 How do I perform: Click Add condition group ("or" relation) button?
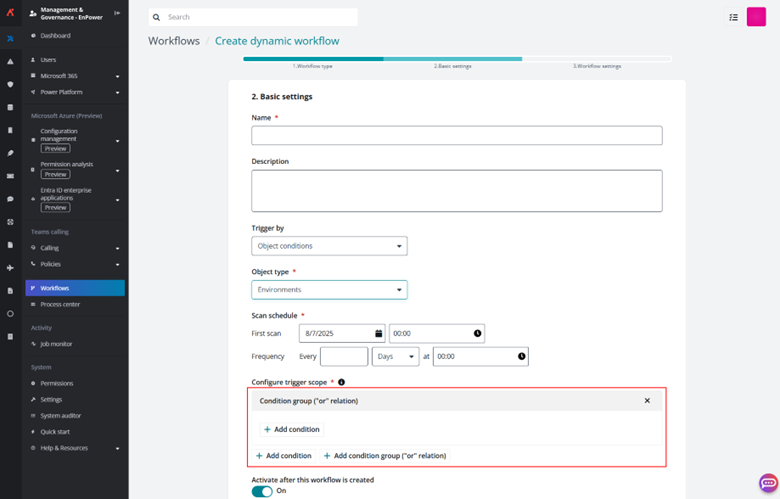pos(384,455)
